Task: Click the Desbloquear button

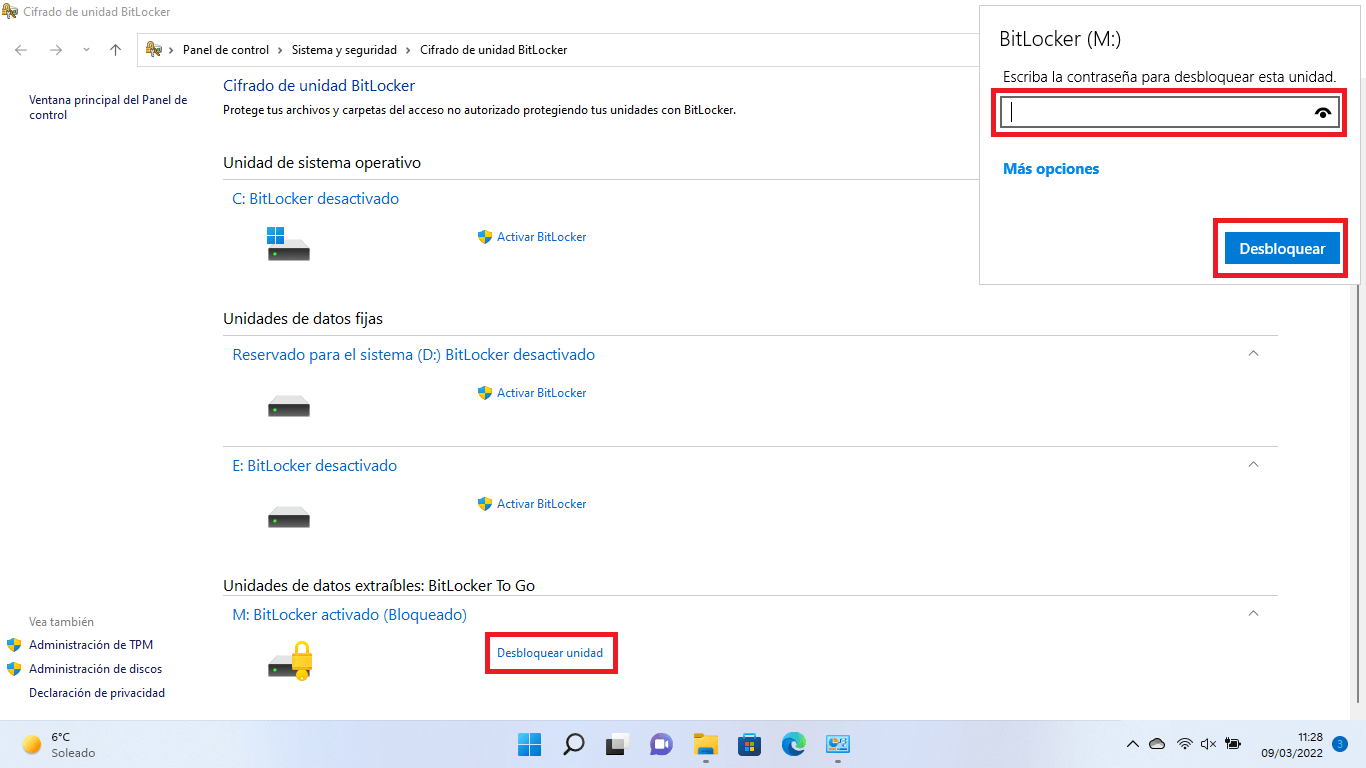Action: coord(1282,249)
